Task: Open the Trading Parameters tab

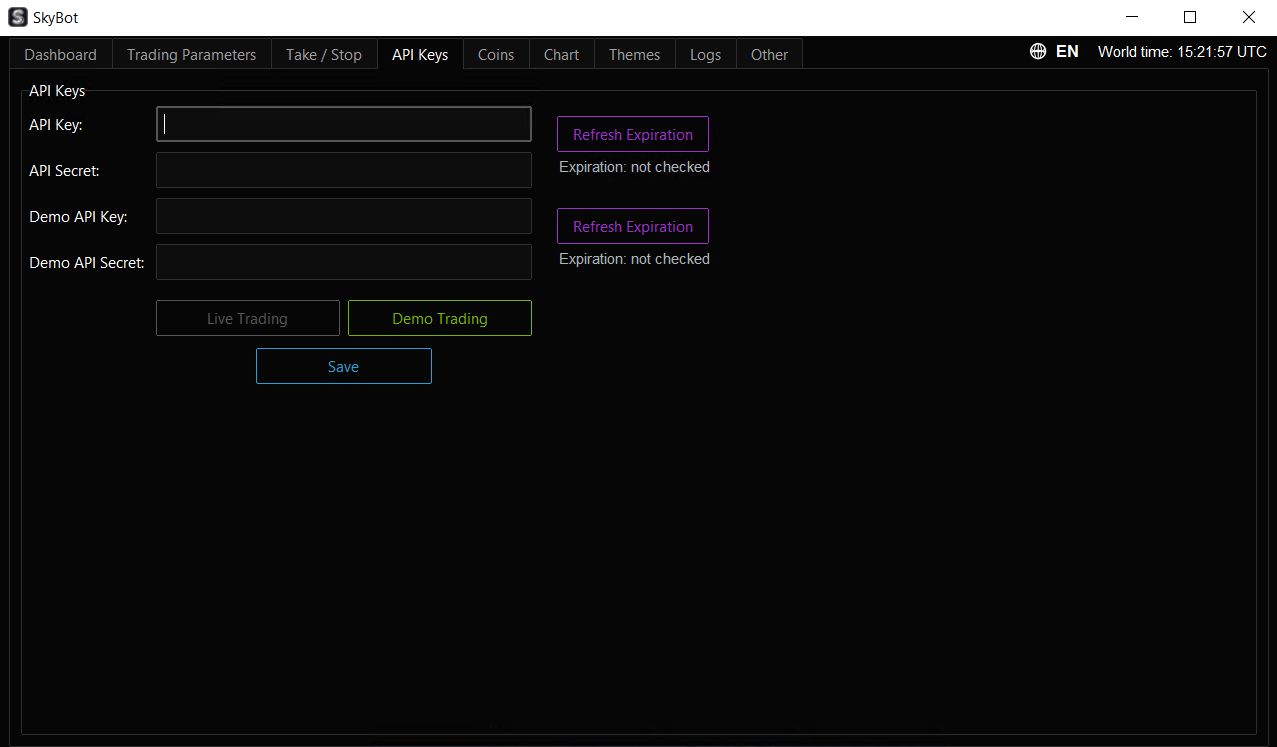Action: pyautogui.click(x=192, y=55)
